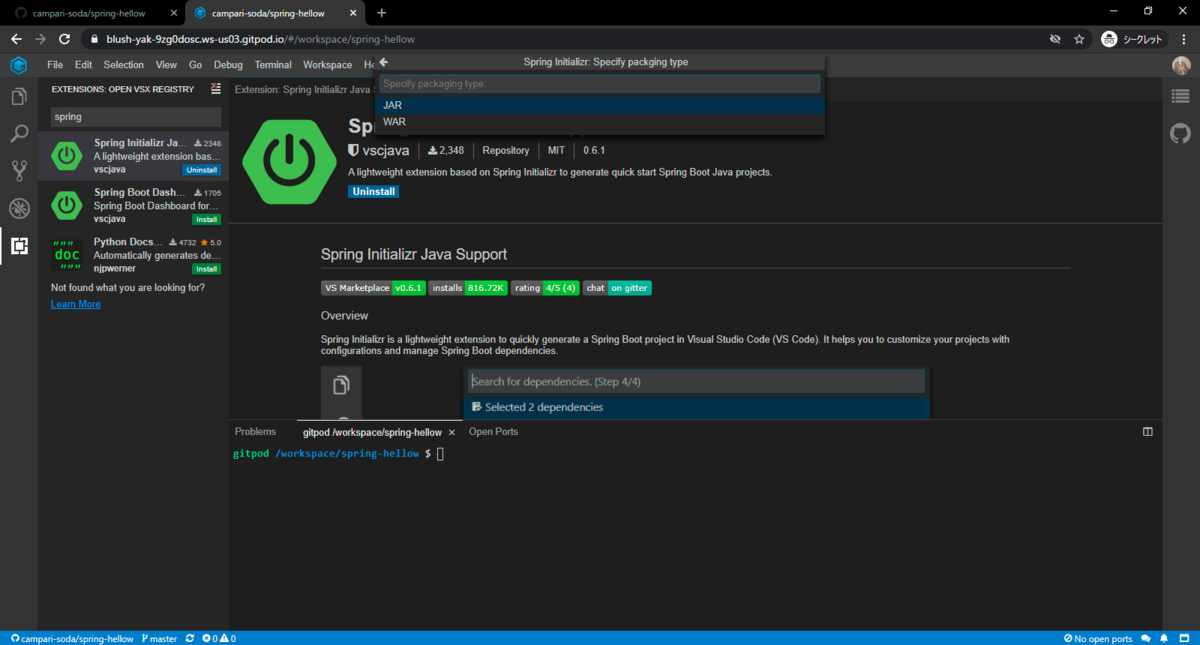This screenshot has width=1200, height=645.
Task: Go back in Spring Initializr prompt
Action: tap(384, 62)
